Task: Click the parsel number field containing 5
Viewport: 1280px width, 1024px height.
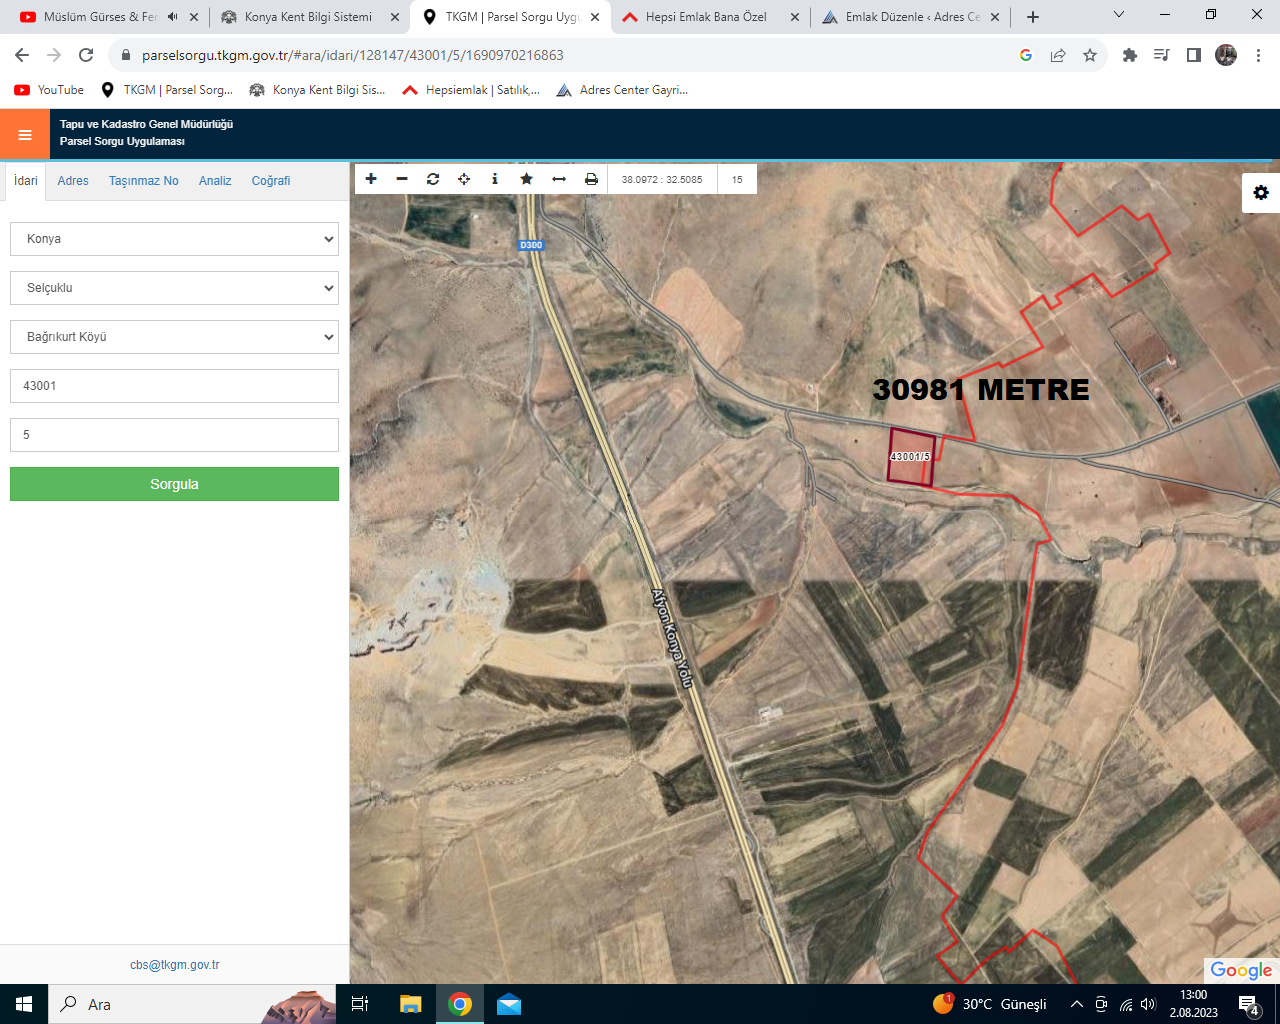Action: pos(174,435)
